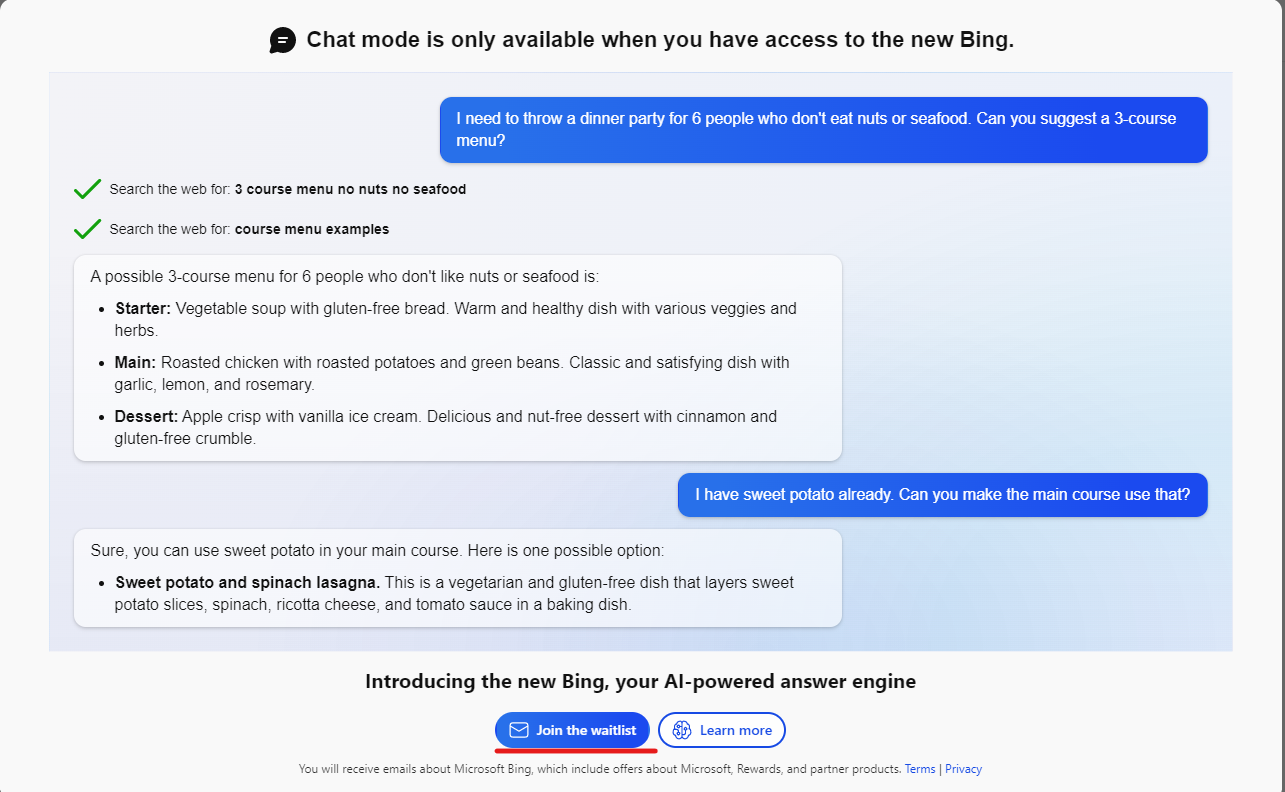This screenshot has width=1285, height=792.
Task: Click the Main roasted chicken bullet
Action: (x=452, y=373)
